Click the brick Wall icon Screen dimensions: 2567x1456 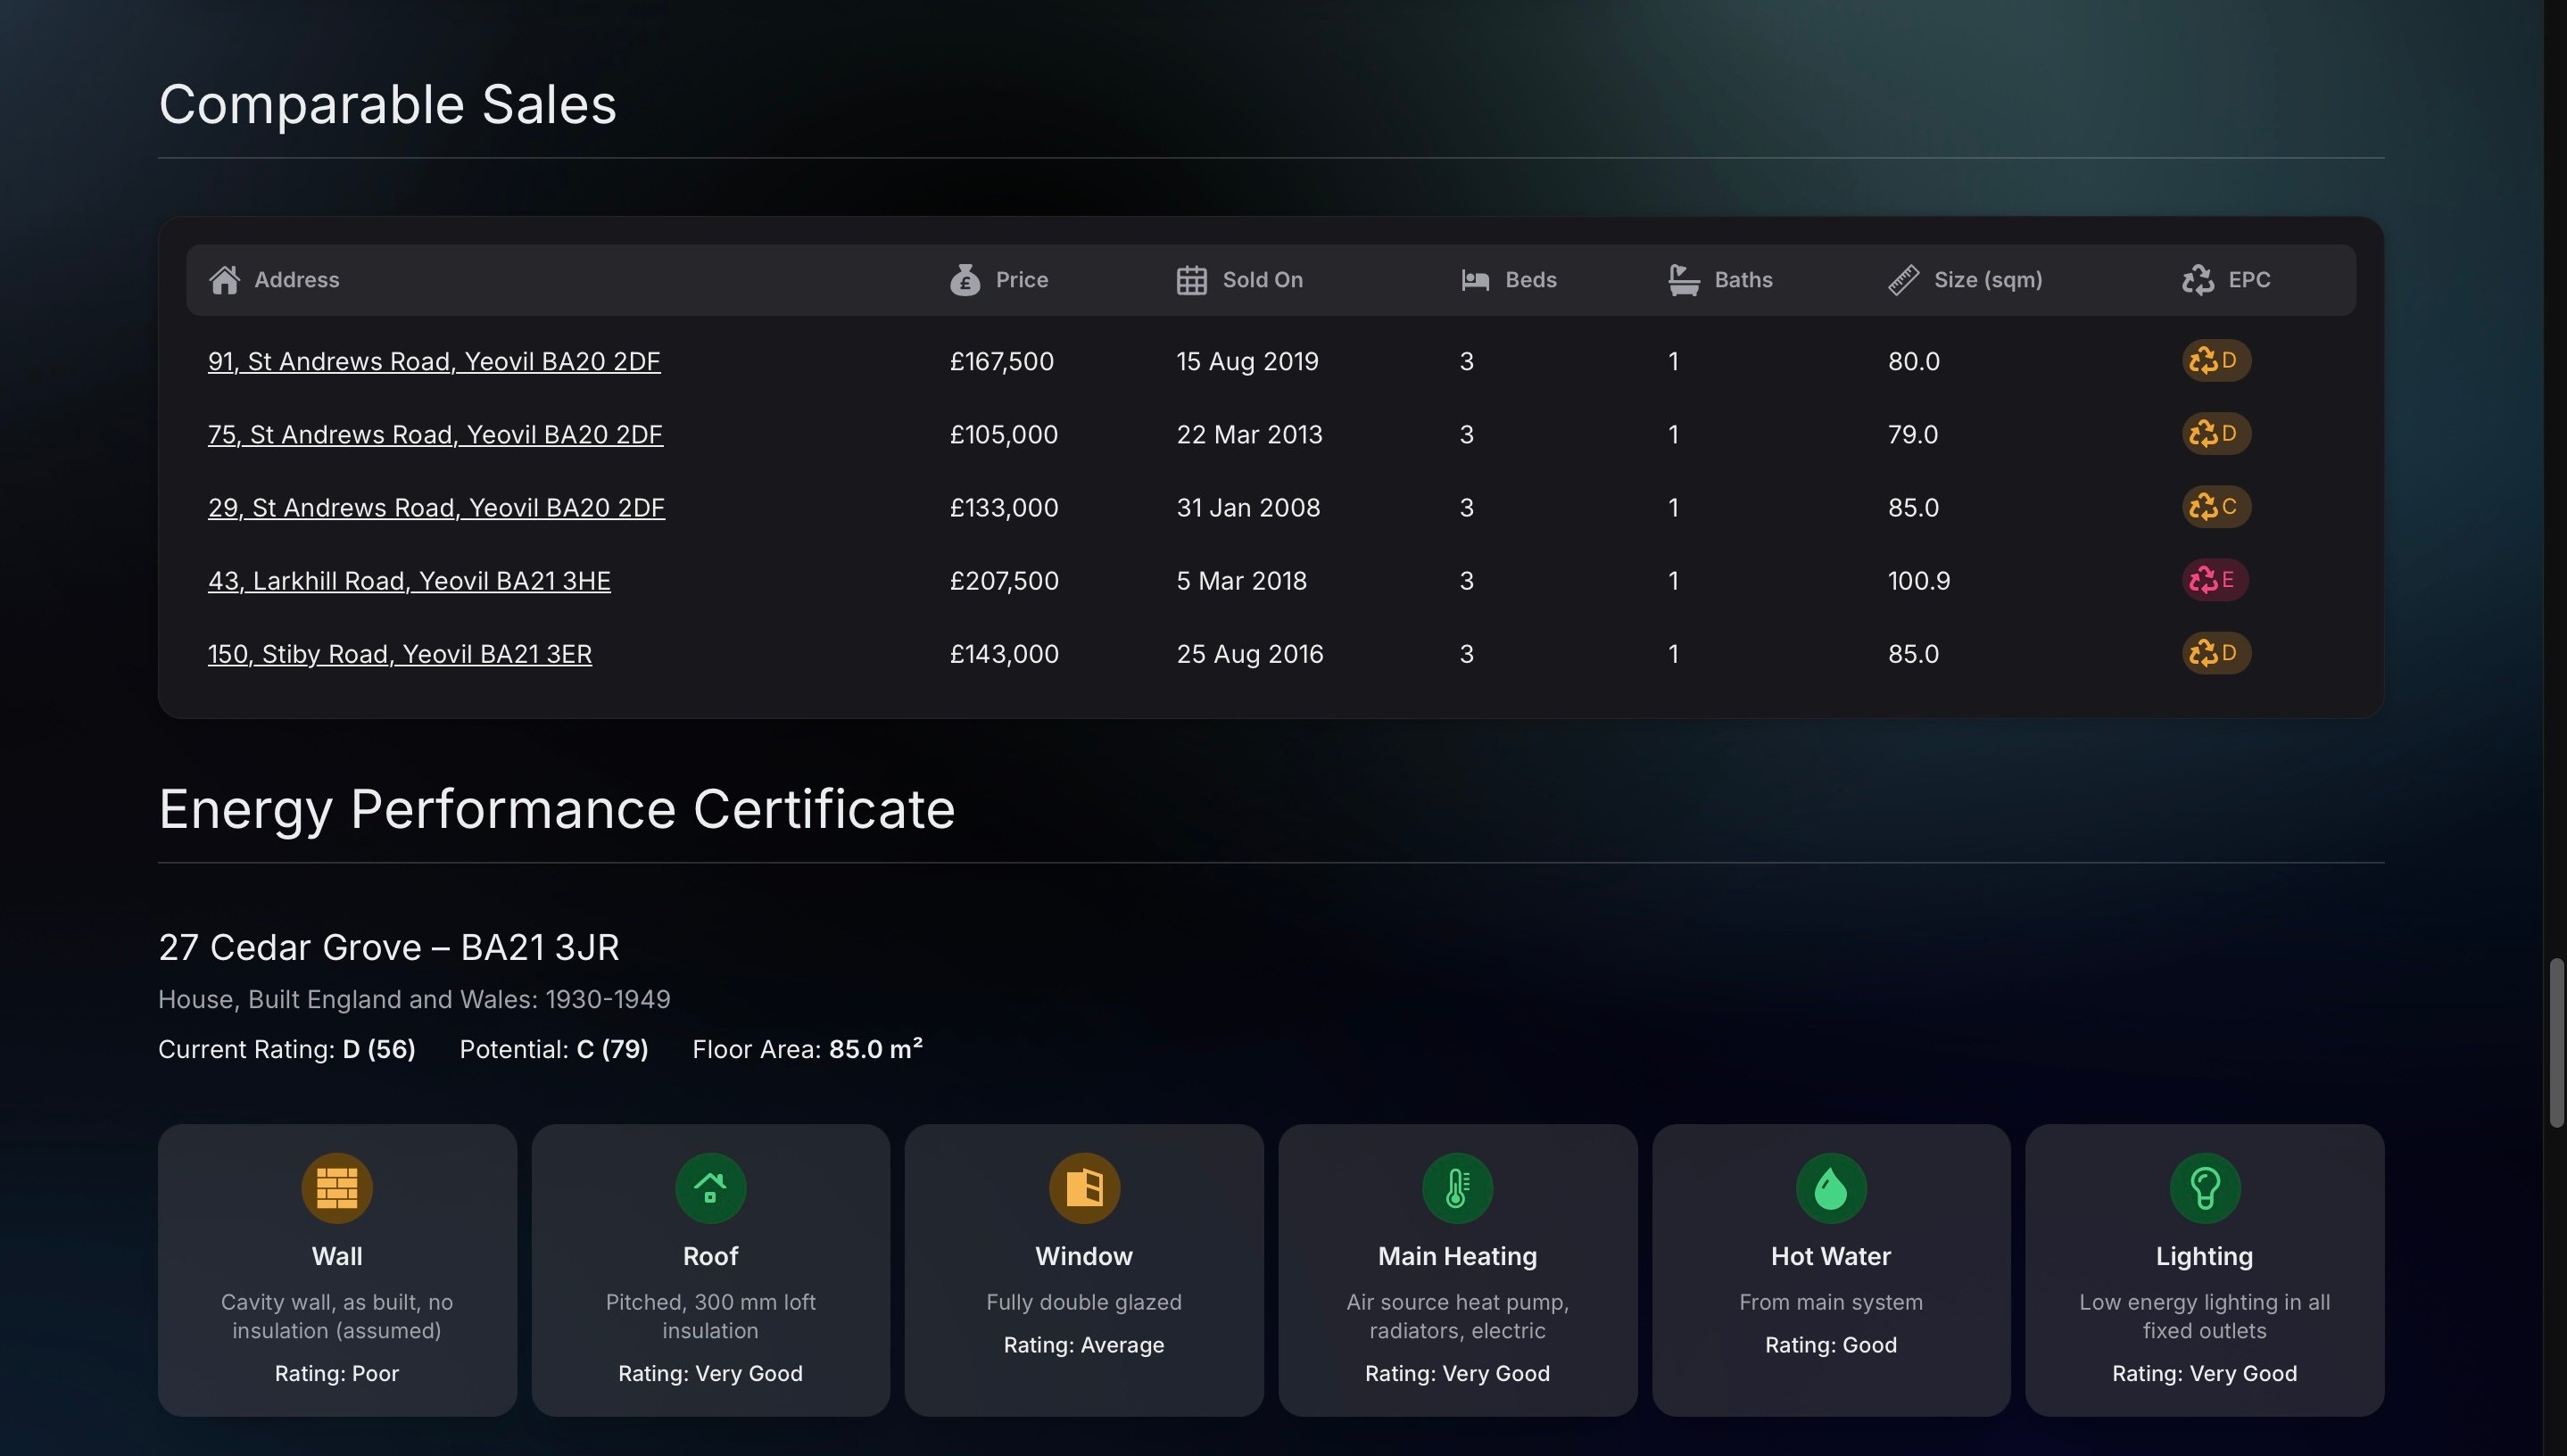coord(337,1188)
